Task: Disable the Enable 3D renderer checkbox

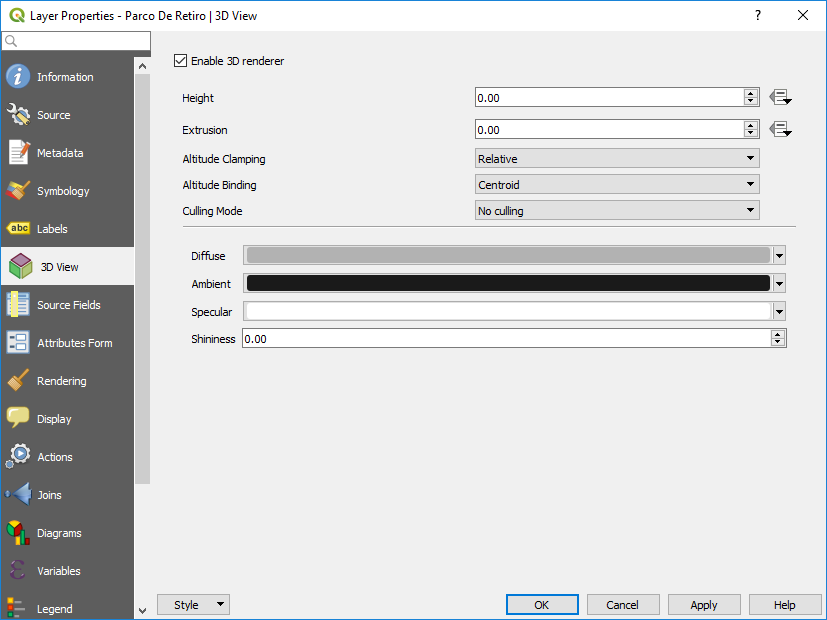Action: 181,61
